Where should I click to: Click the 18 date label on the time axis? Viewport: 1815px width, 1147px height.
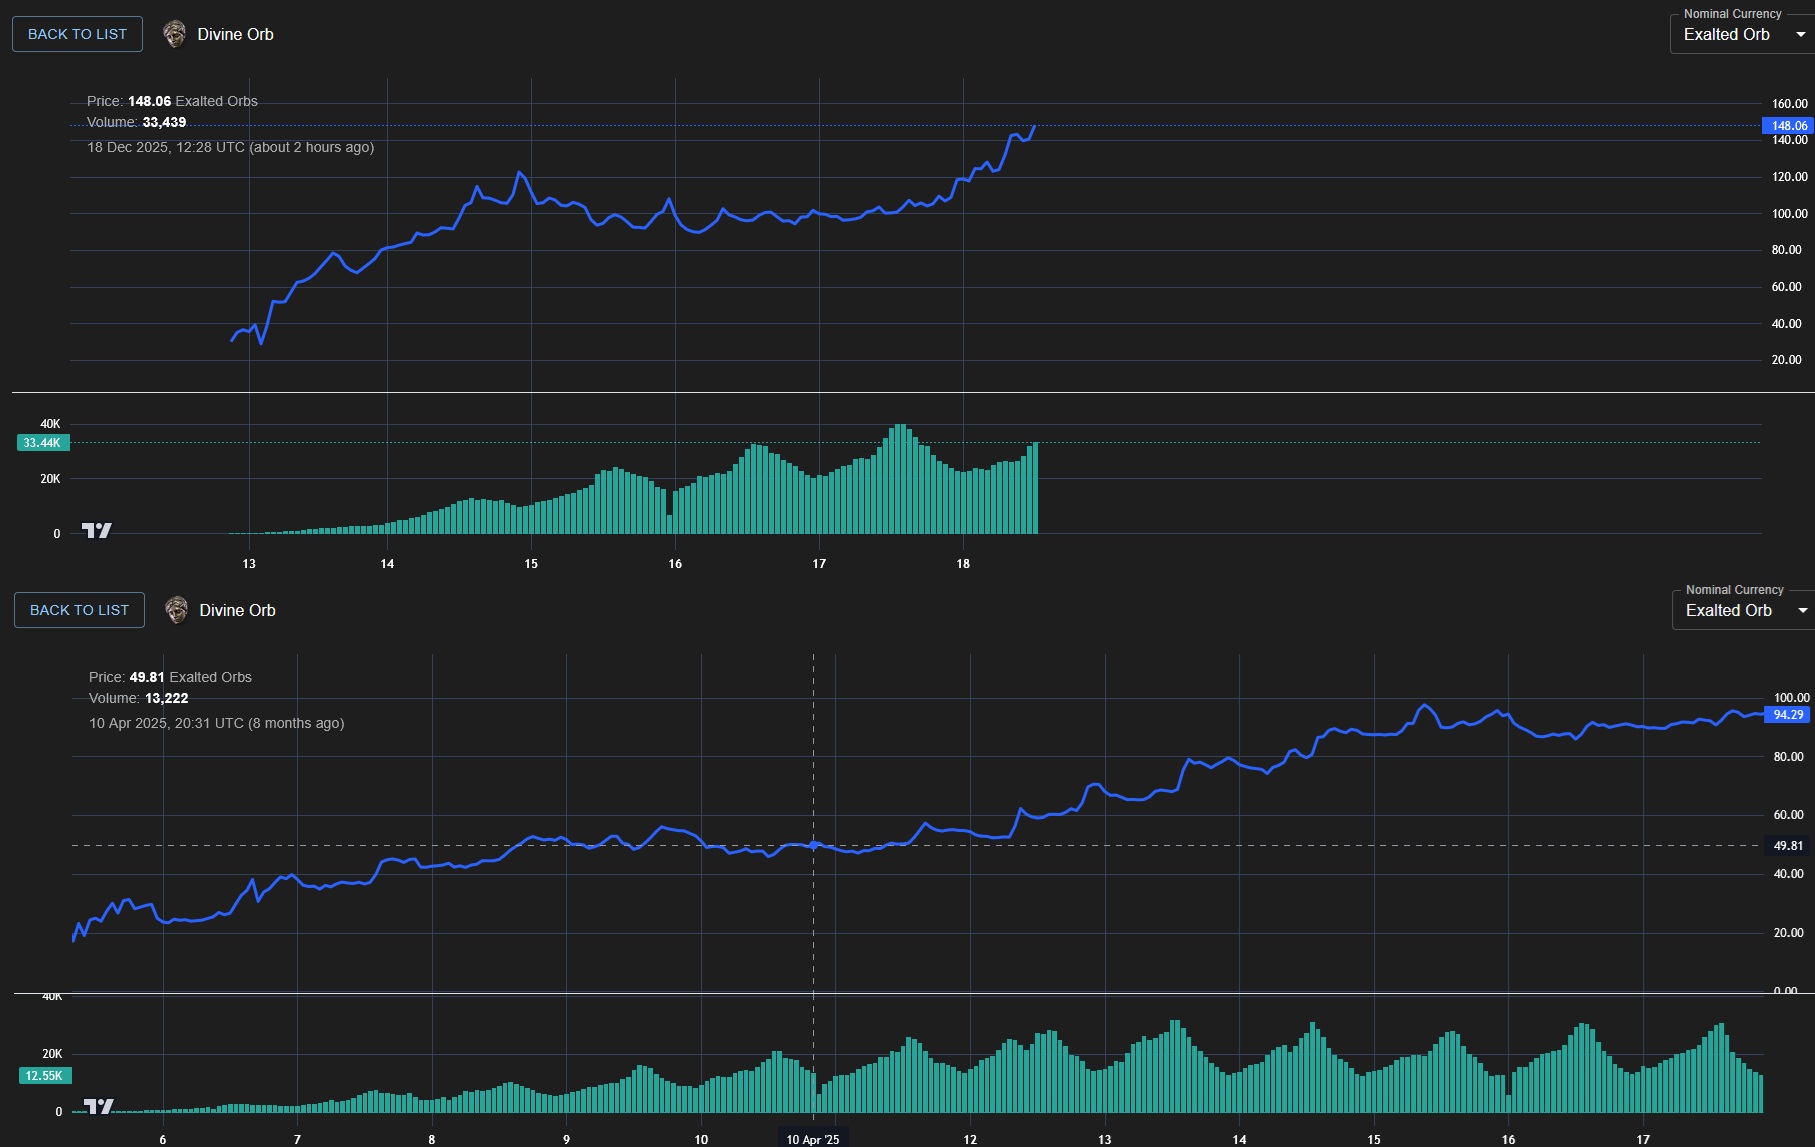[963, 564]
